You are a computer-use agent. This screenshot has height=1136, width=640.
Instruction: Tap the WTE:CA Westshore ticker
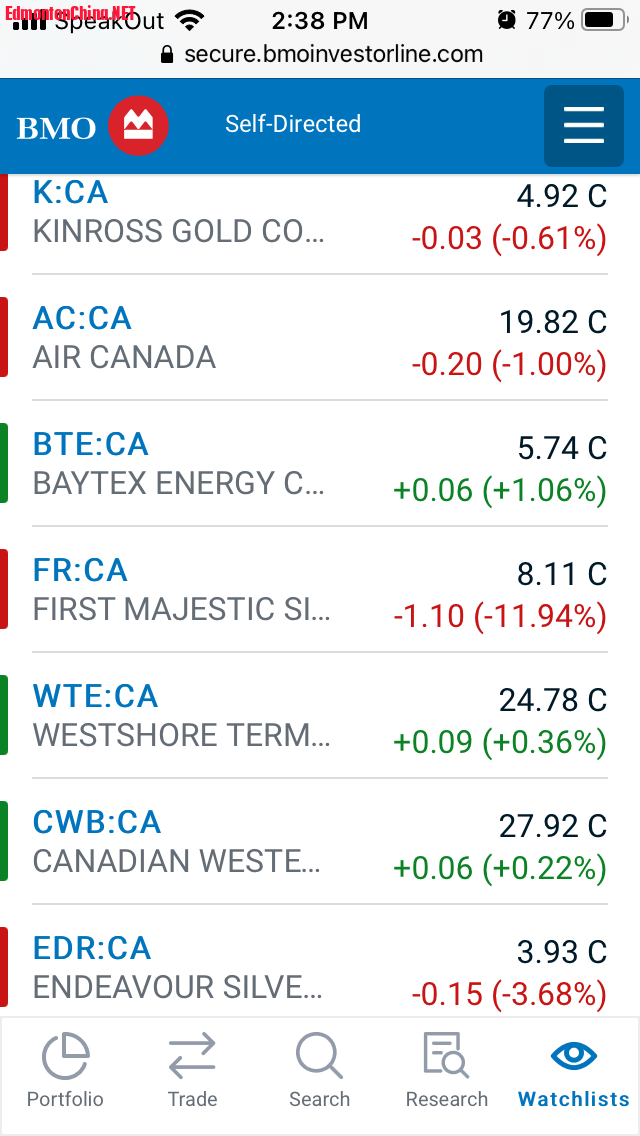pyautogui.click(x=95, y=696)
